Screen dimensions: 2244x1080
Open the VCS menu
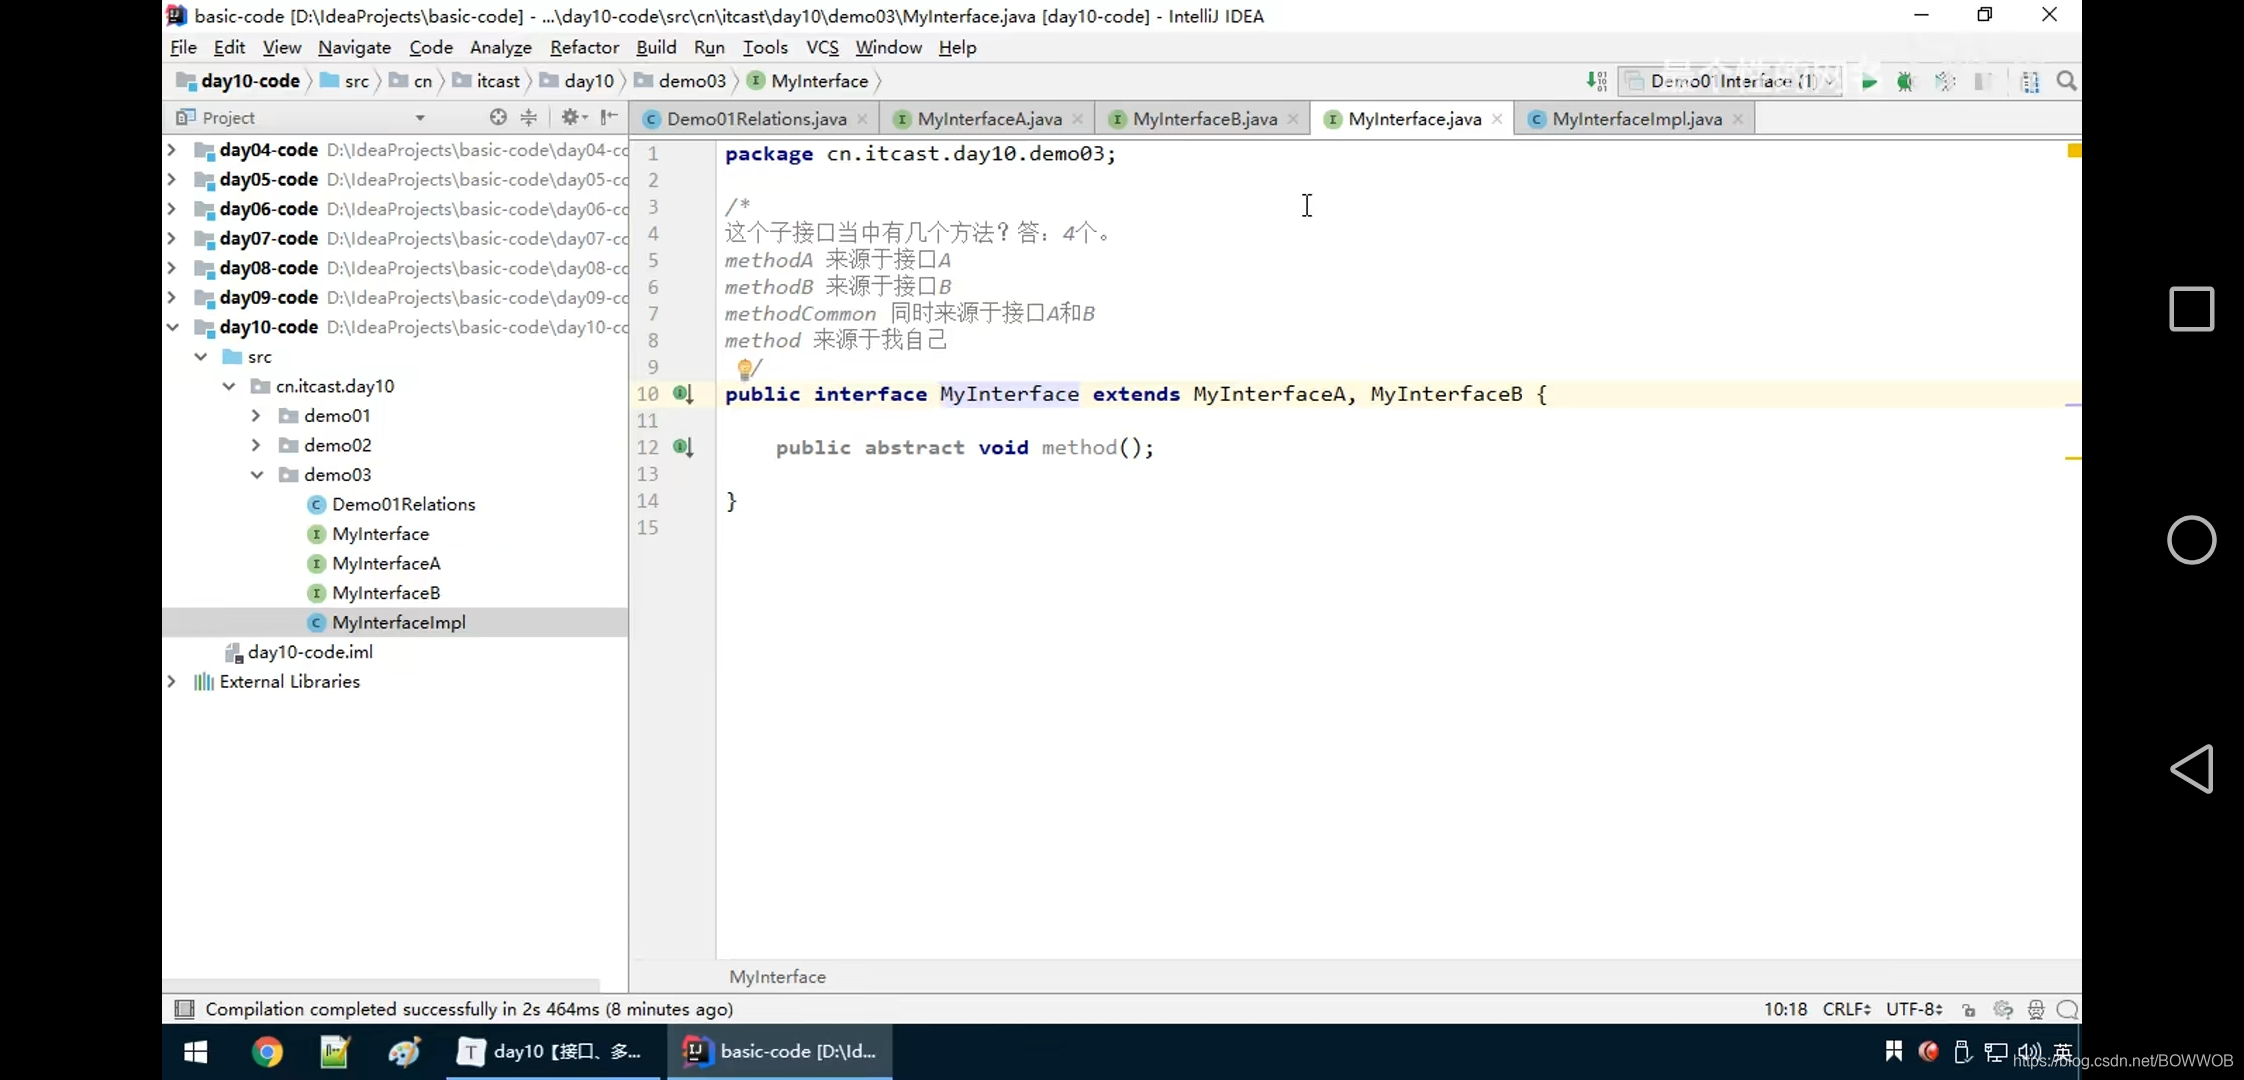pyautogui.click(x=822, y=48)
